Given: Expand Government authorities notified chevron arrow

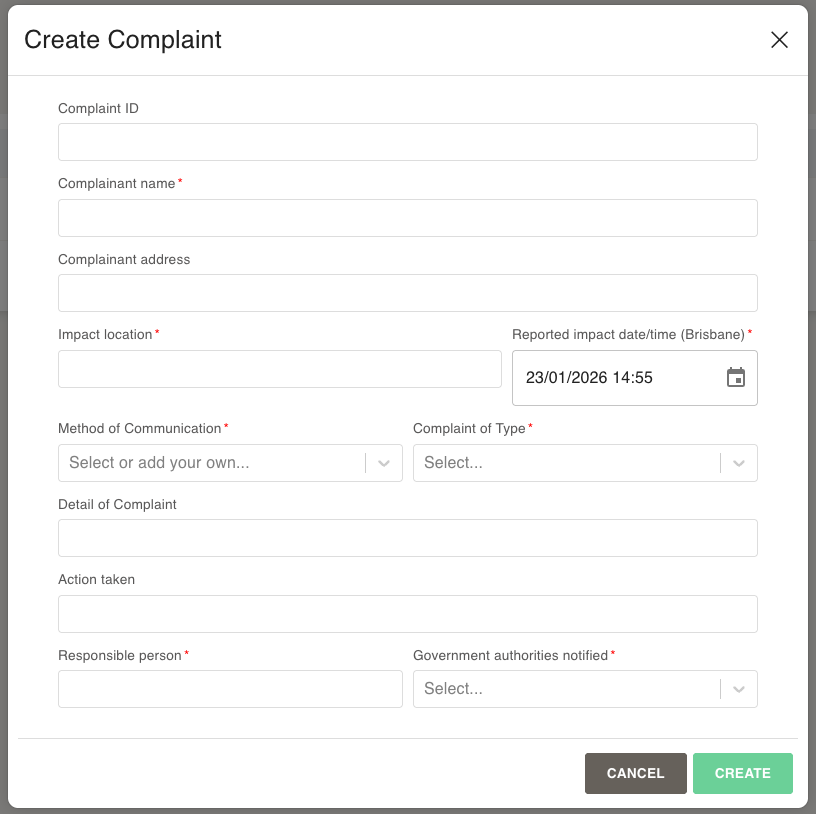Looking at the screenshot, I should pyautogui.click(x=739, y=689).
